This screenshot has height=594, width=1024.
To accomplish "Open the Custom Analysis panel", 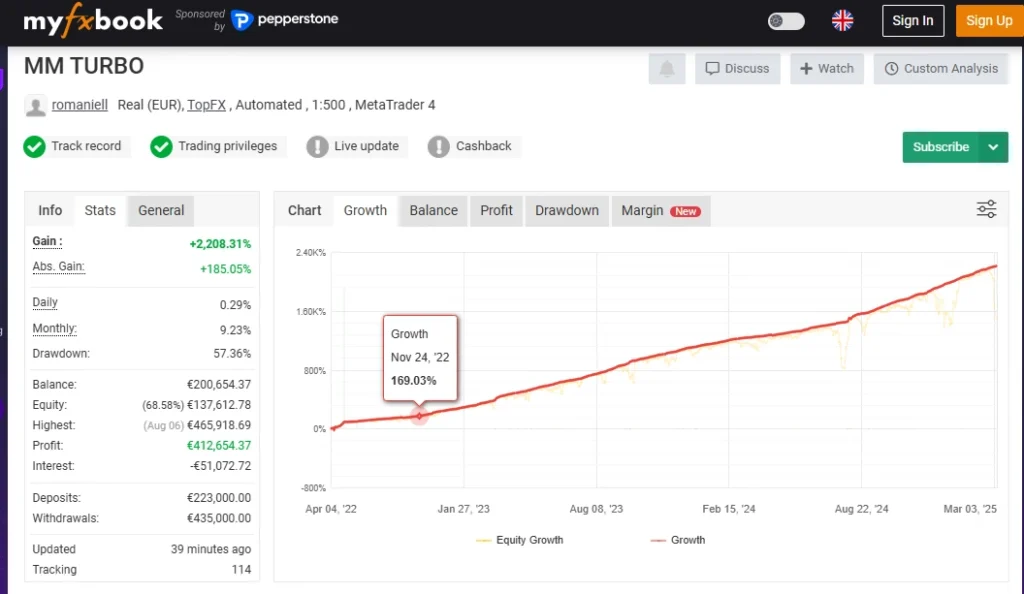I will (x=941, y=69).
